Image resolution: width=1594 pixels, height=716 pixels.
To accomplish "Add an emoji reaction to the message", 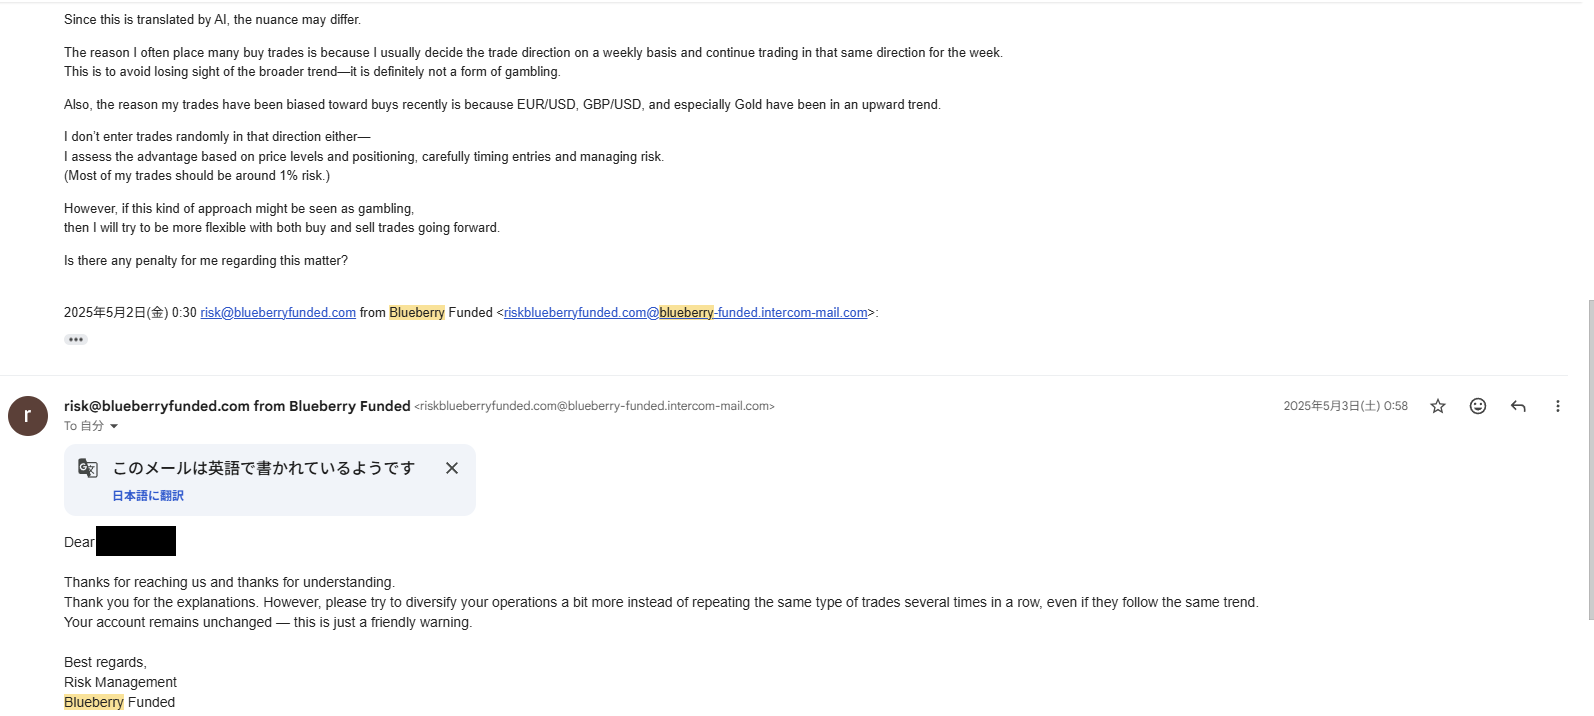I will 1478,406.
